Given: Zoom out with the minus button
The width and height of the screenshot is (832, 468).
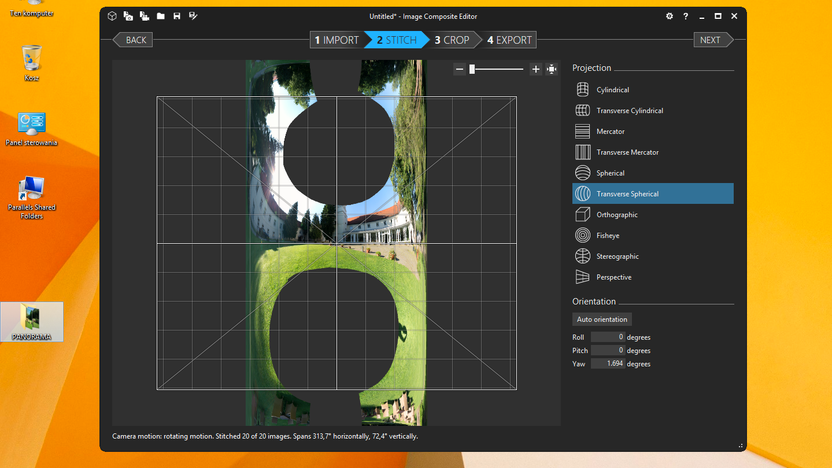Looking at the screenshot, I should tap(460, 69).
